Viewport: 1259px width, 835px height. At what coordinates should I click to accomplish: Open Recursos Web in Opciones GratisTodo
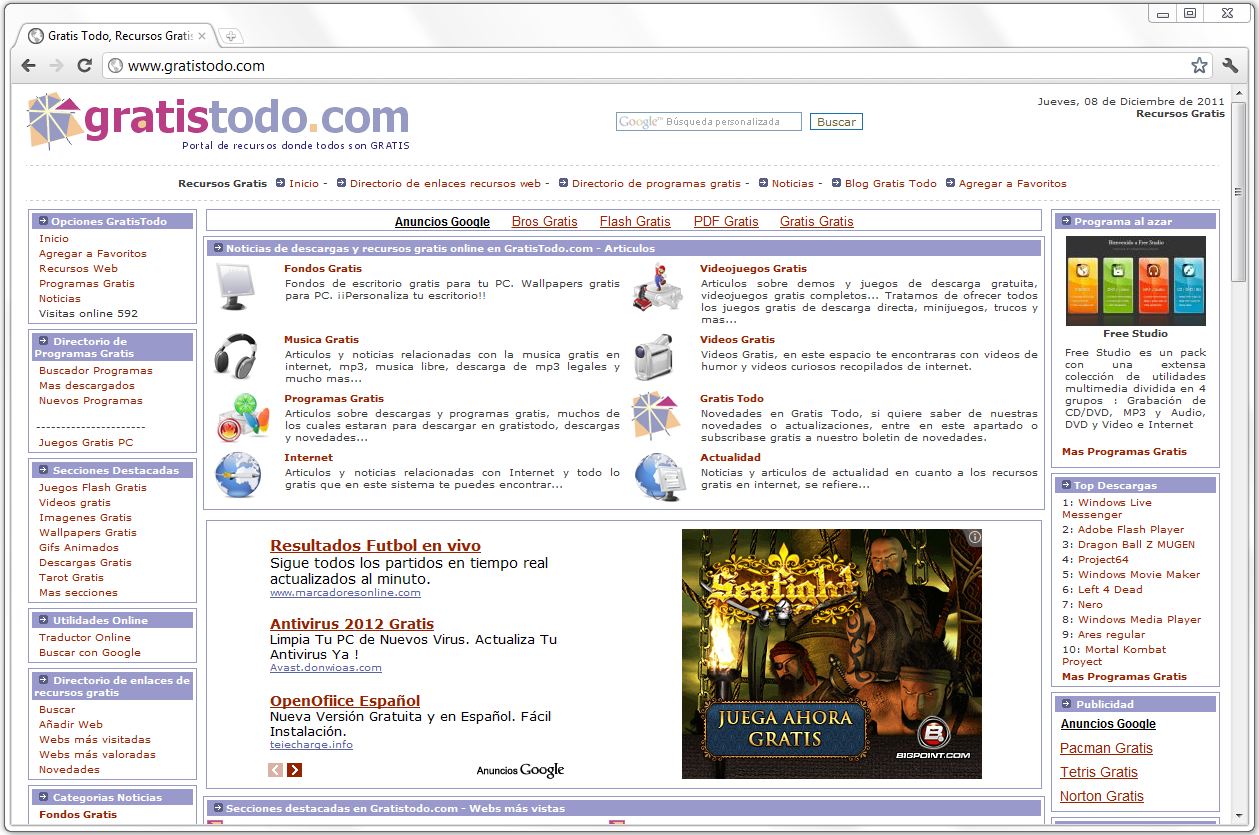click(78, 269)
